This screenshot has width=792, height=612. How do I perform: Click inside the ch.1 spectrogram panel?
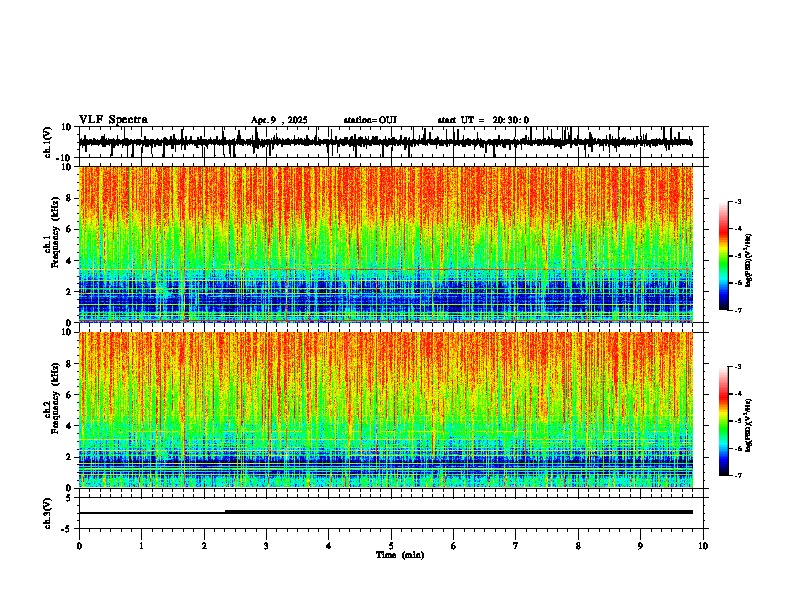tap(385, 244)
